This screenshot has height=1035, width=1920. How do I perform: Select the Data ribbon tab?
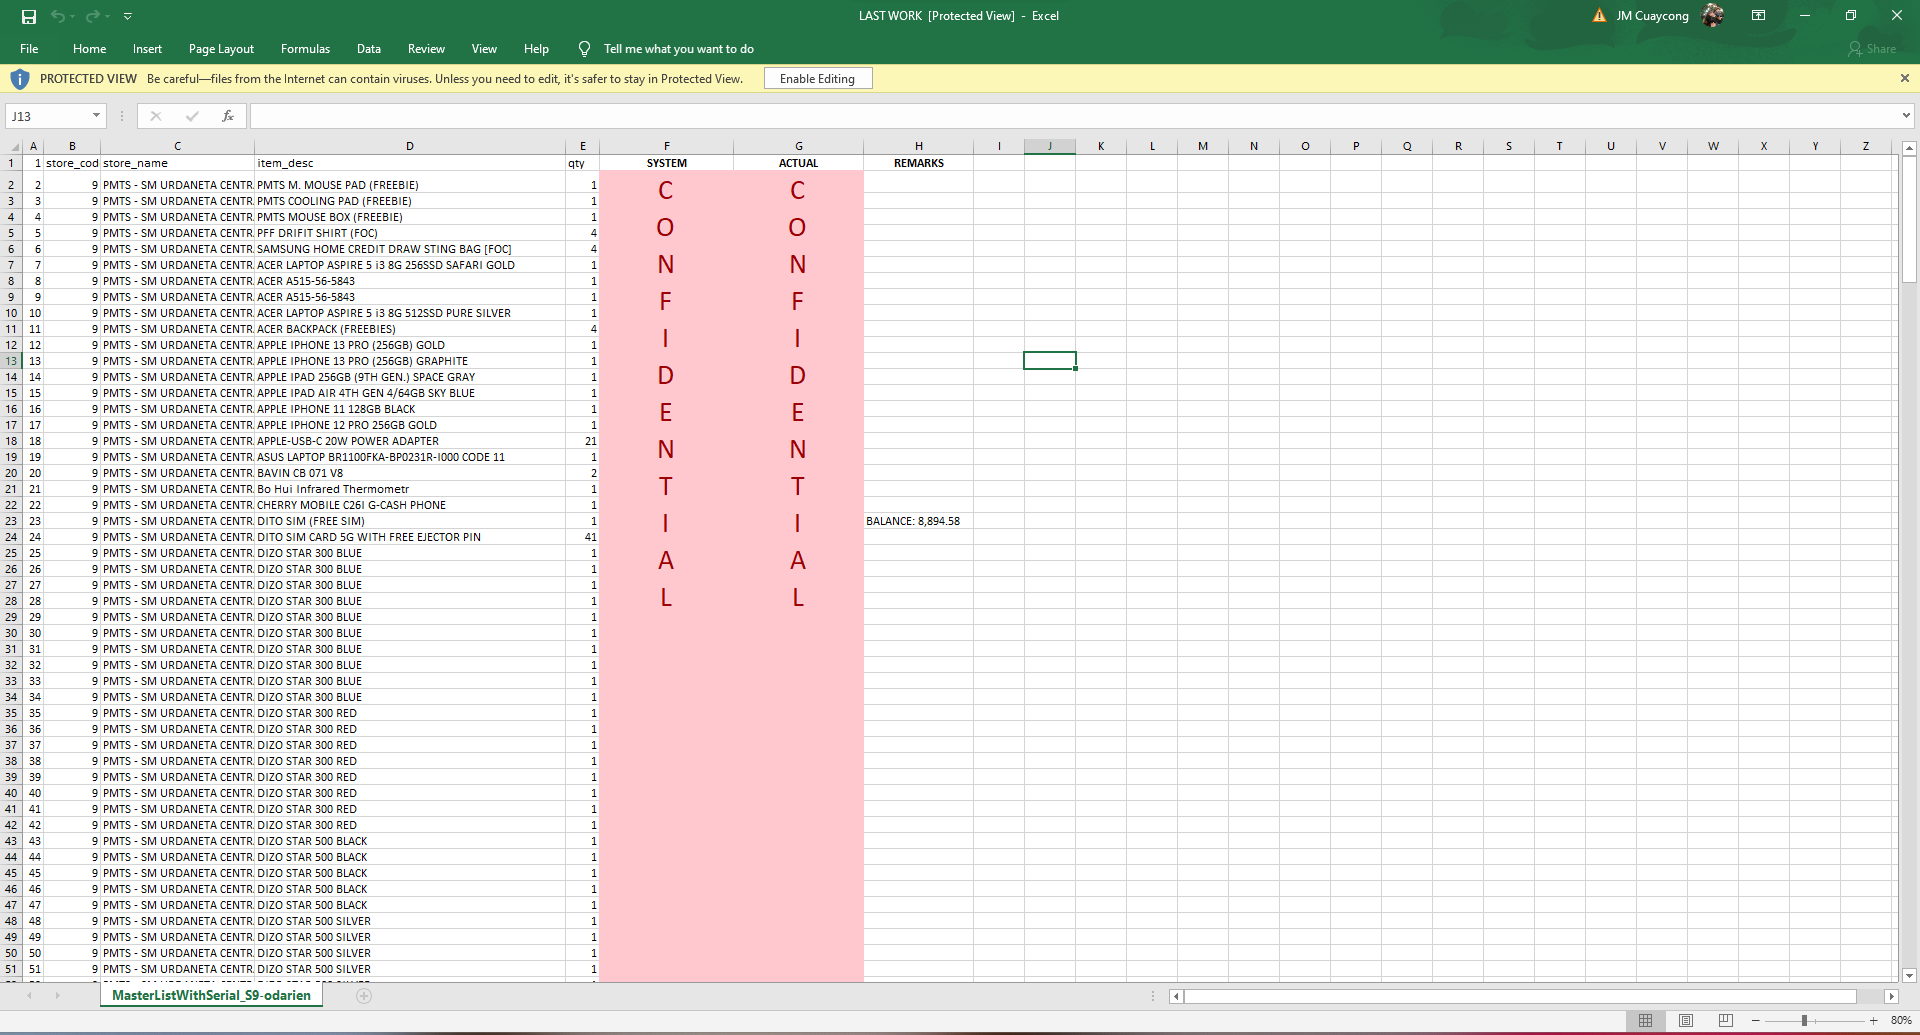369,49
